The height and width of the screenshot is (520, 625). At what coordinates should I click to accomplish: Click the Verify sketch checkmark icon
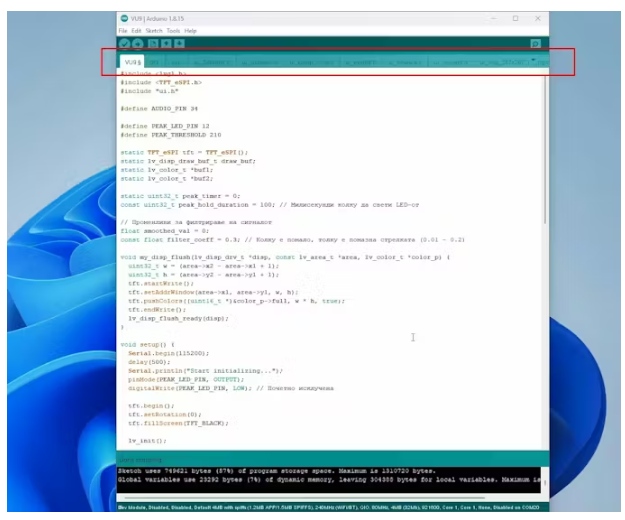point(123,44)
